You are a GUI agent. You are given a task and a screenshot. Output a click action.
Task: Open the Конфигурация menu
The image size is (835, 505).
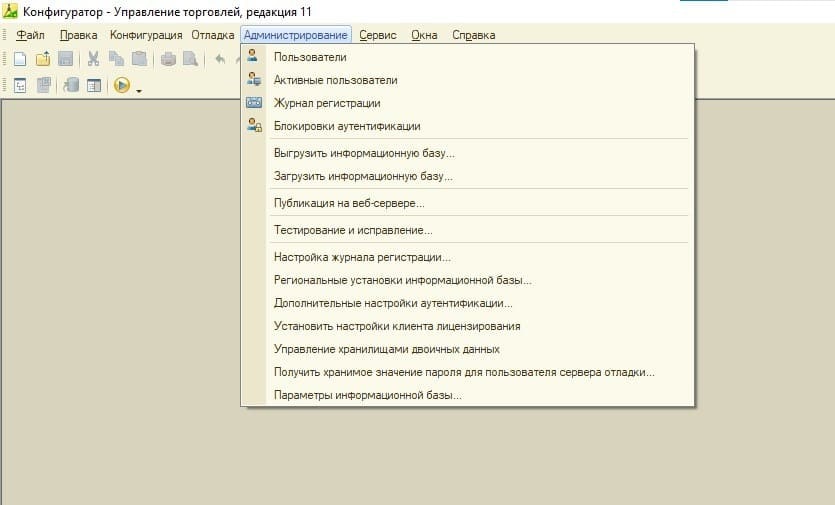coord(146,35)
